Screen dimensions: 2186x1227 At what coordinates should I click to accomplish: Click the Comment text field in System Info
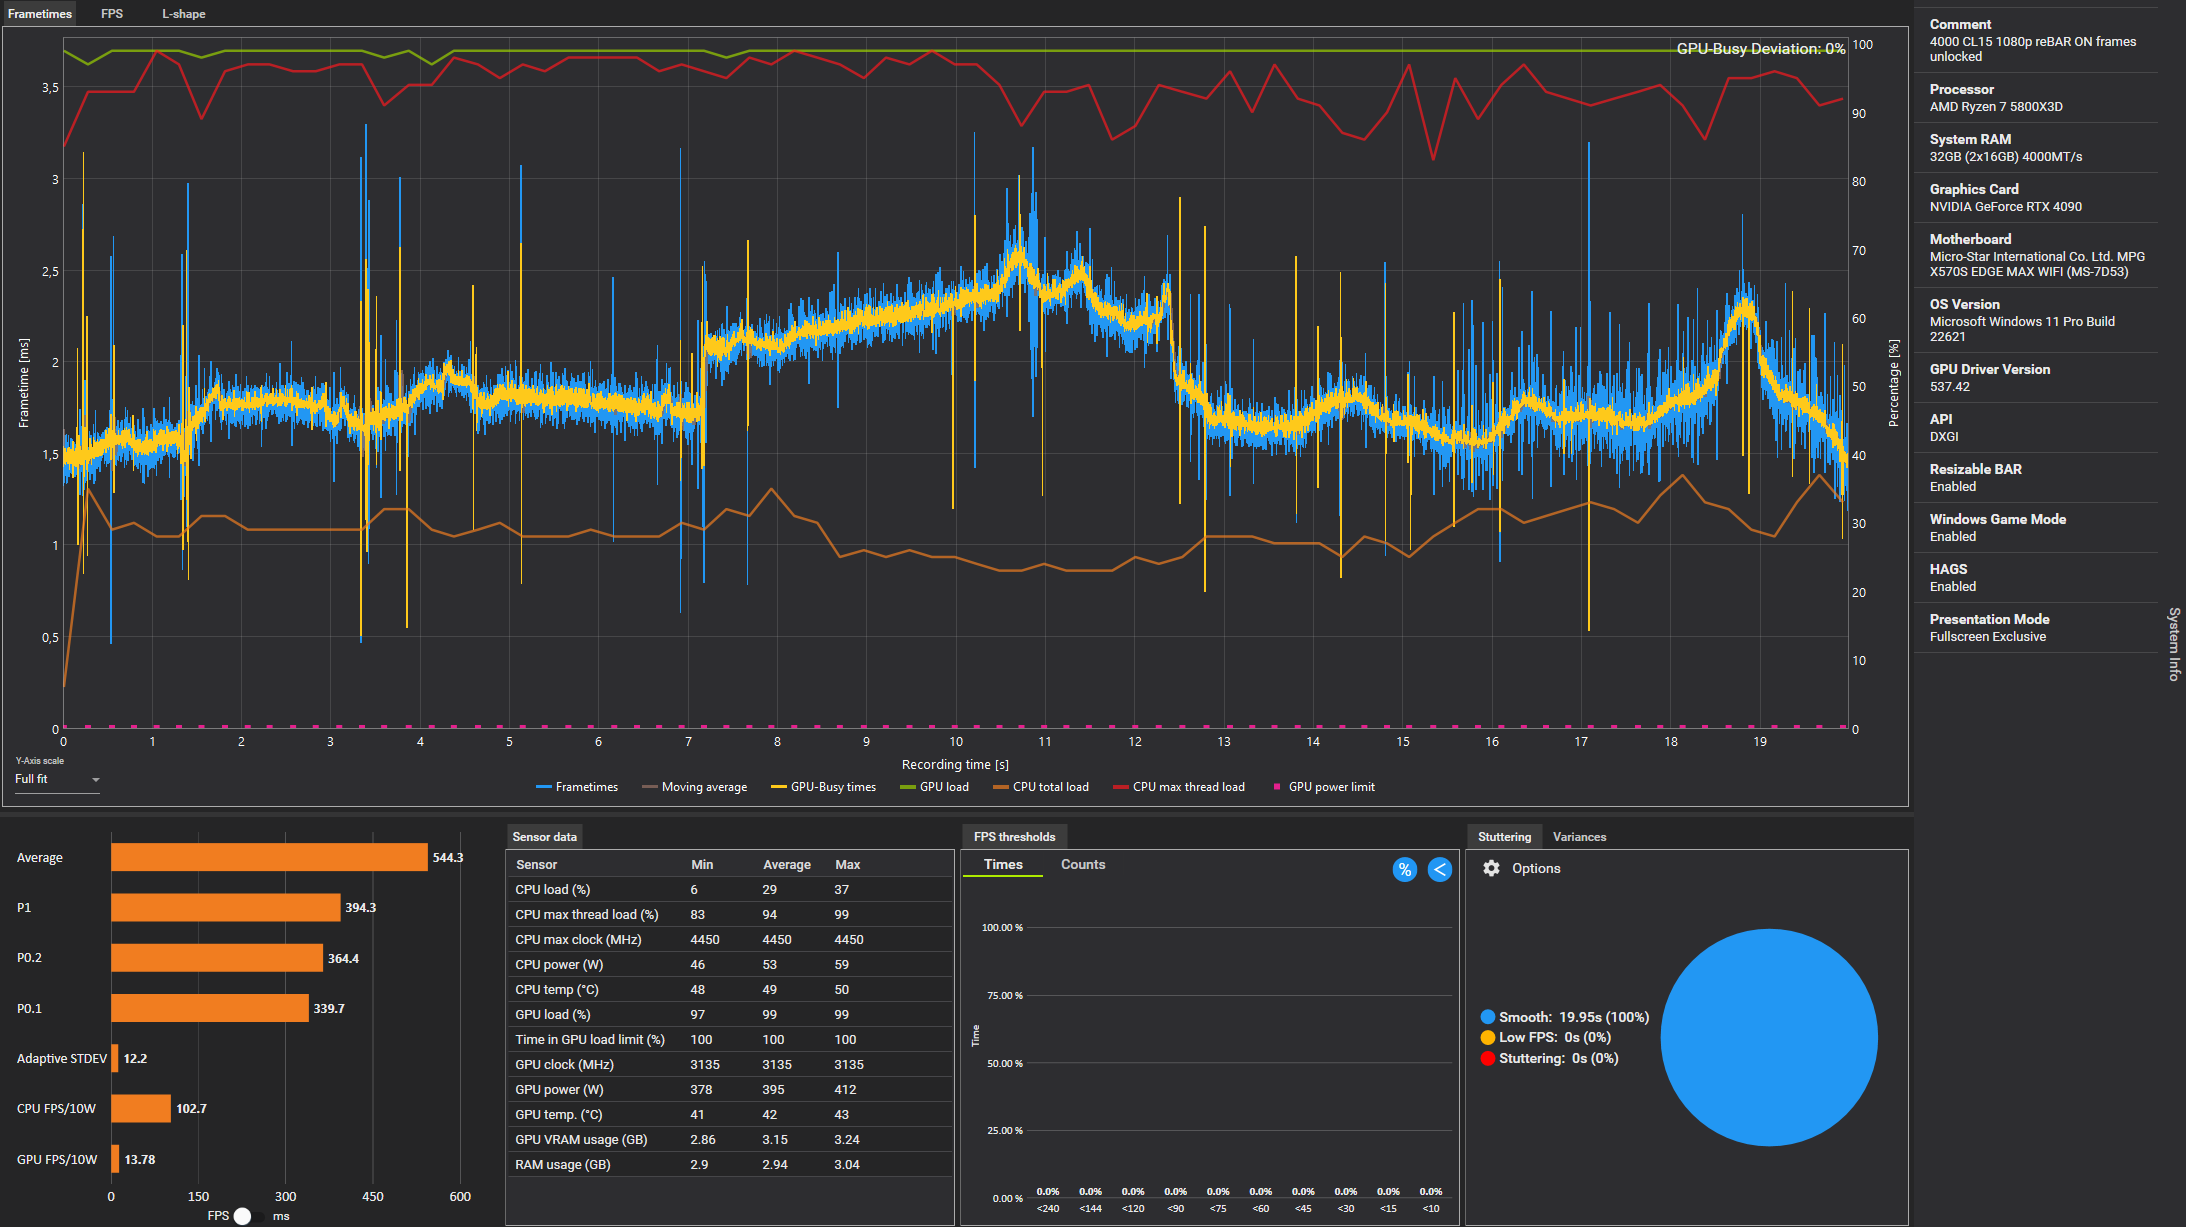point(2032,49)
